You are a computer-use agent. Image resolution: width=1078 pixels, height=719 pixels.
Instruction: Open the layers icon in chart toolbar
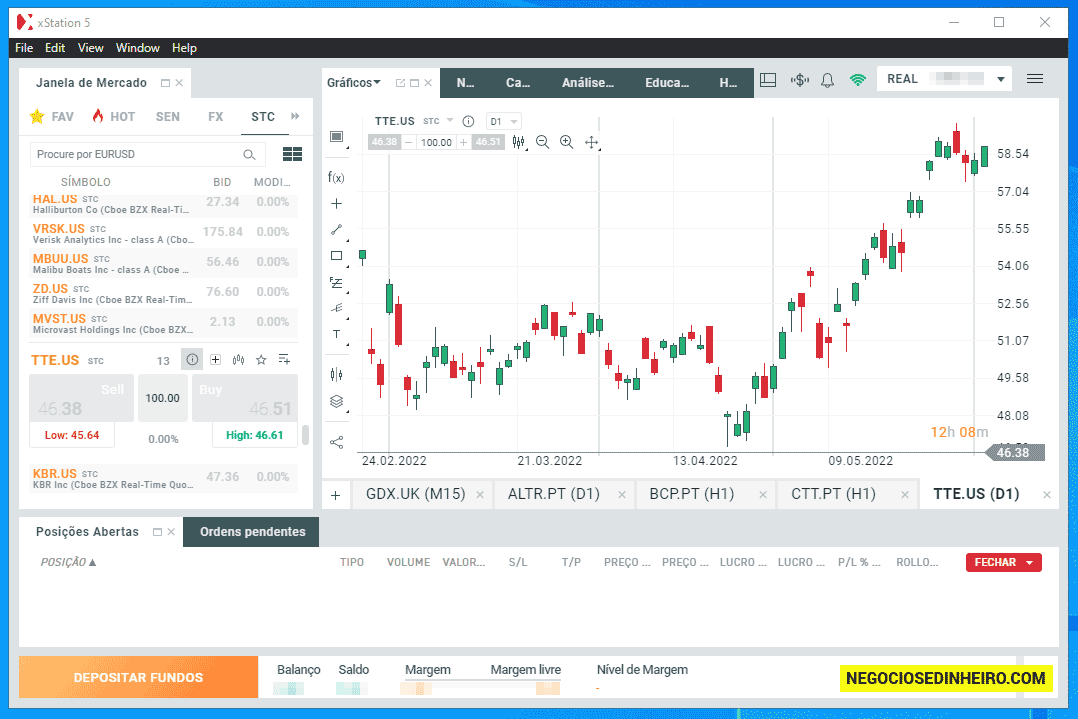point(336,401)
